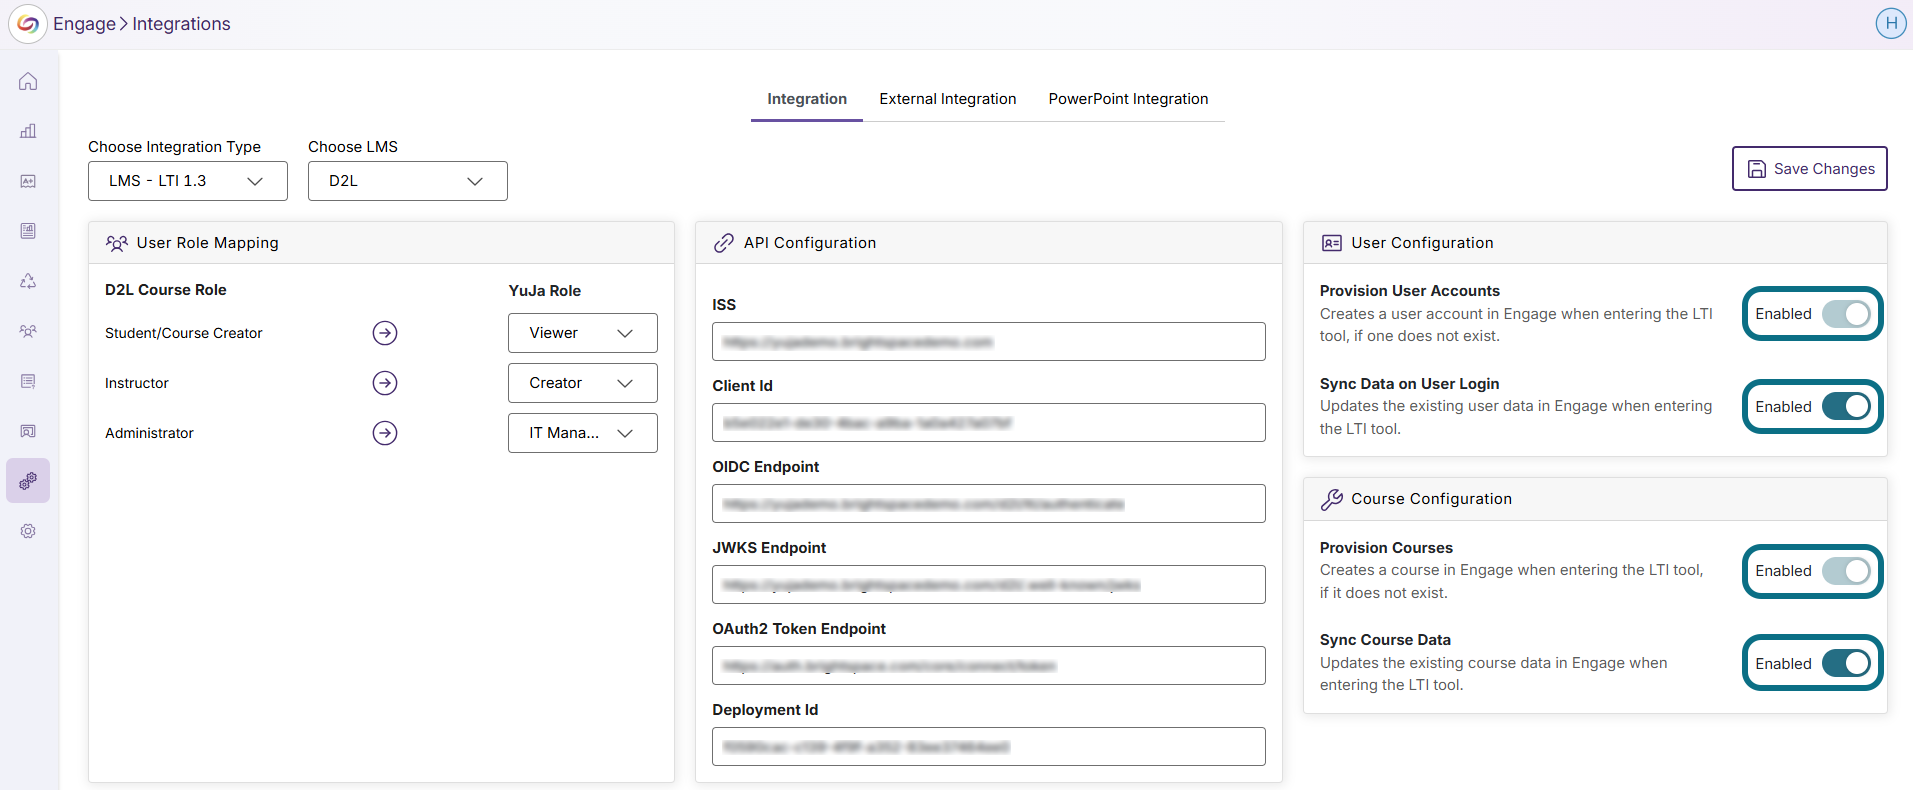Screen dimensions: 1913x790
Task: Click the Instructor role label
Action: tap(137, 383)
